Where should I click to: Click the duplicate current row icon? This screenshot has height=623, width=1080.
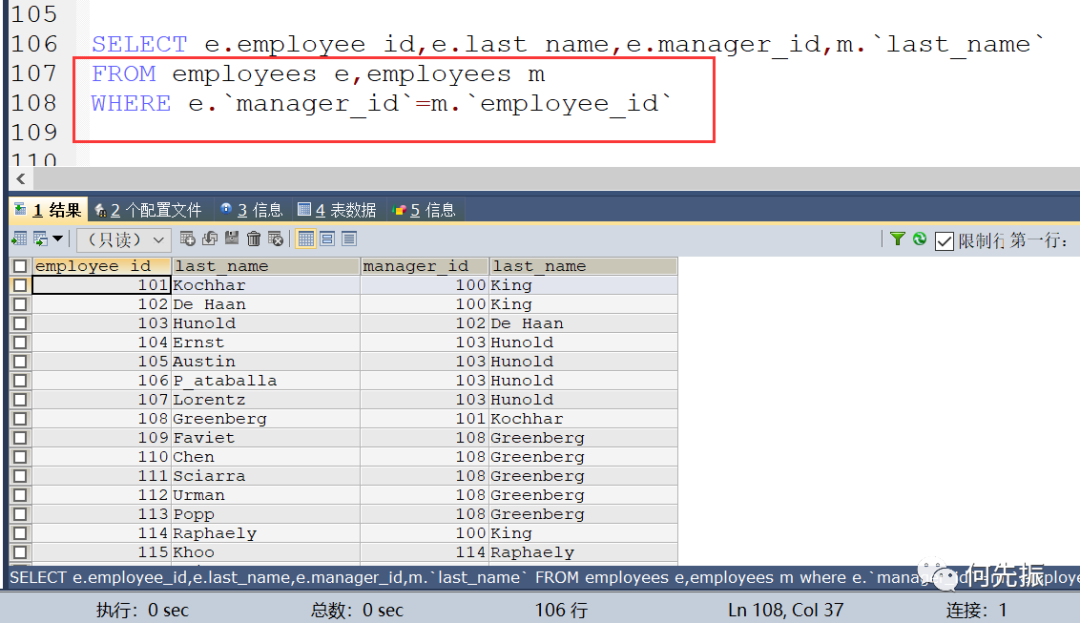pyautogui.click(x=209, y=239)
